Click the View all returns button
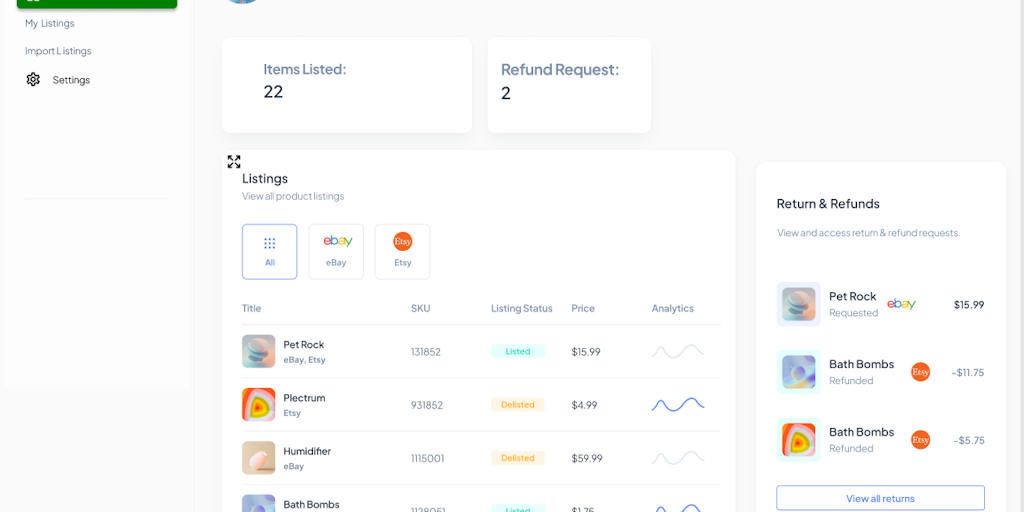Image resolution: width=1024 pixels, height=512 pixels. 880,498
